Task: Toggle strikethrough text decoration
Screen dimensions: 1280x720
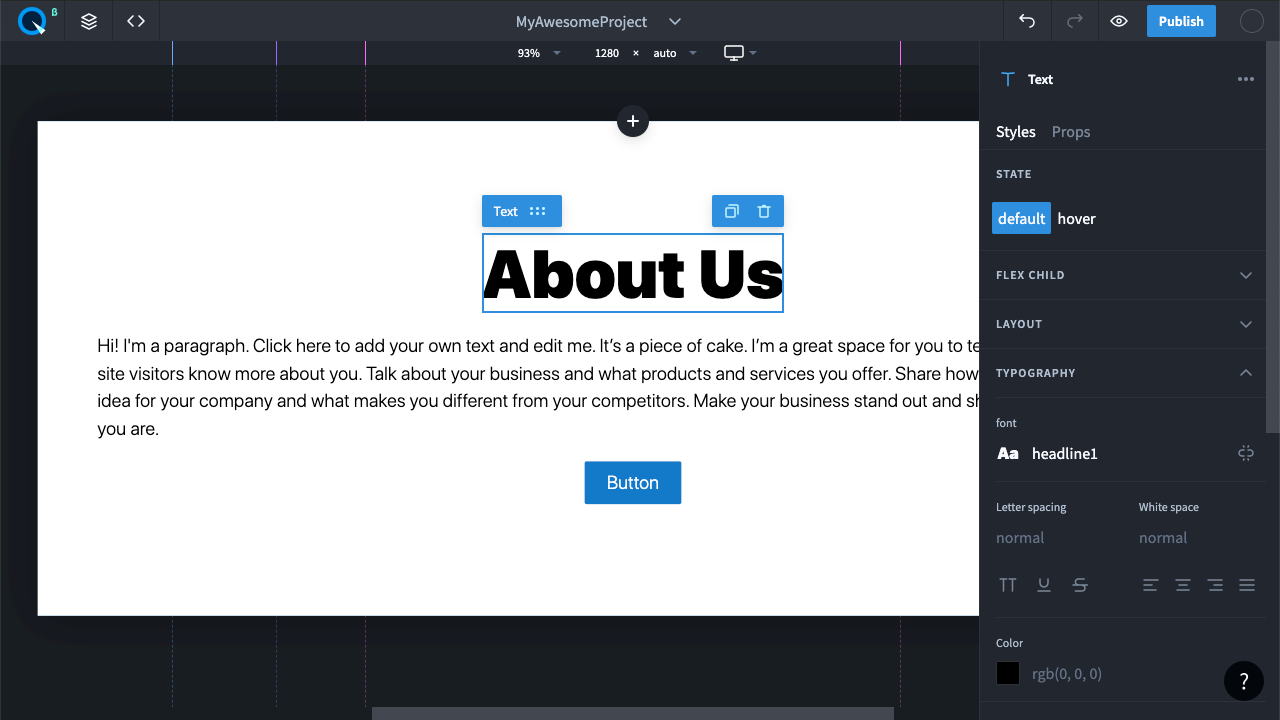Action: click(1080, 585)
